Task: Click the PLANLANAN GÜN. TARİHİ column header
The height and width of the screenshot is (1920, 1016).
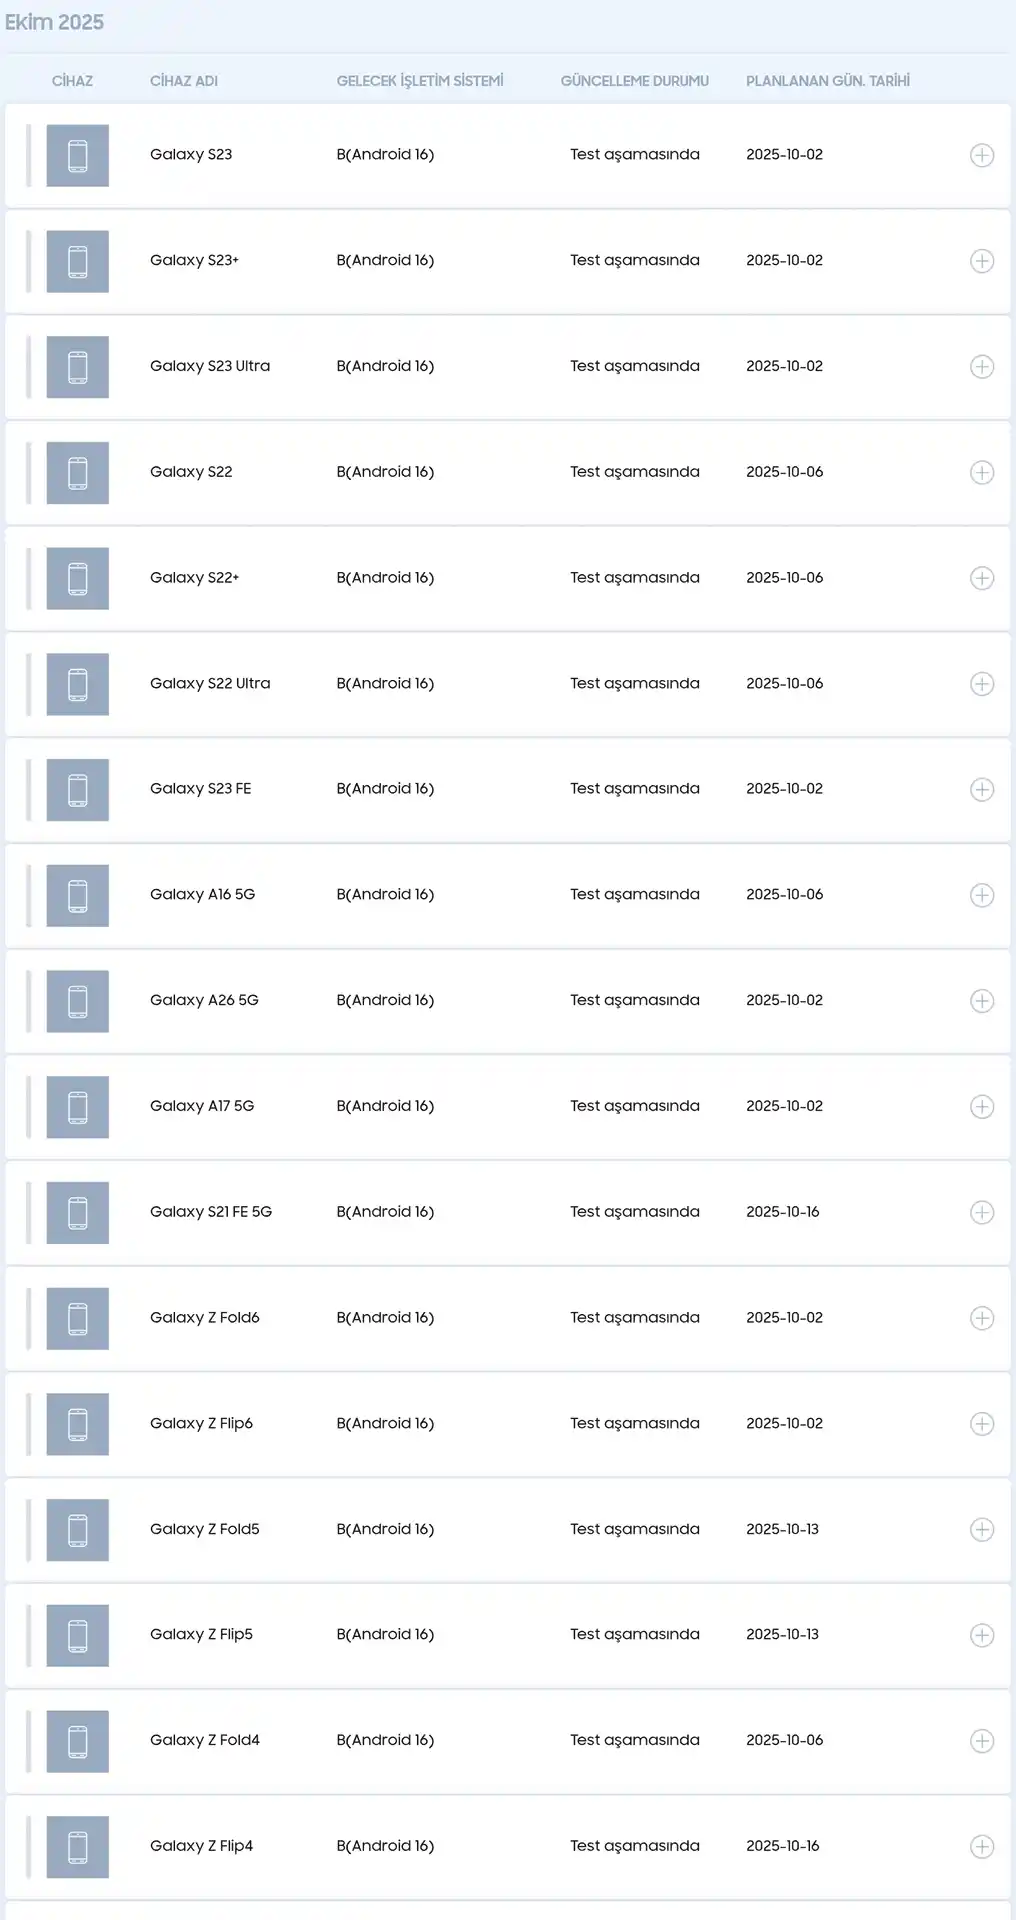Action: point(827,81)
